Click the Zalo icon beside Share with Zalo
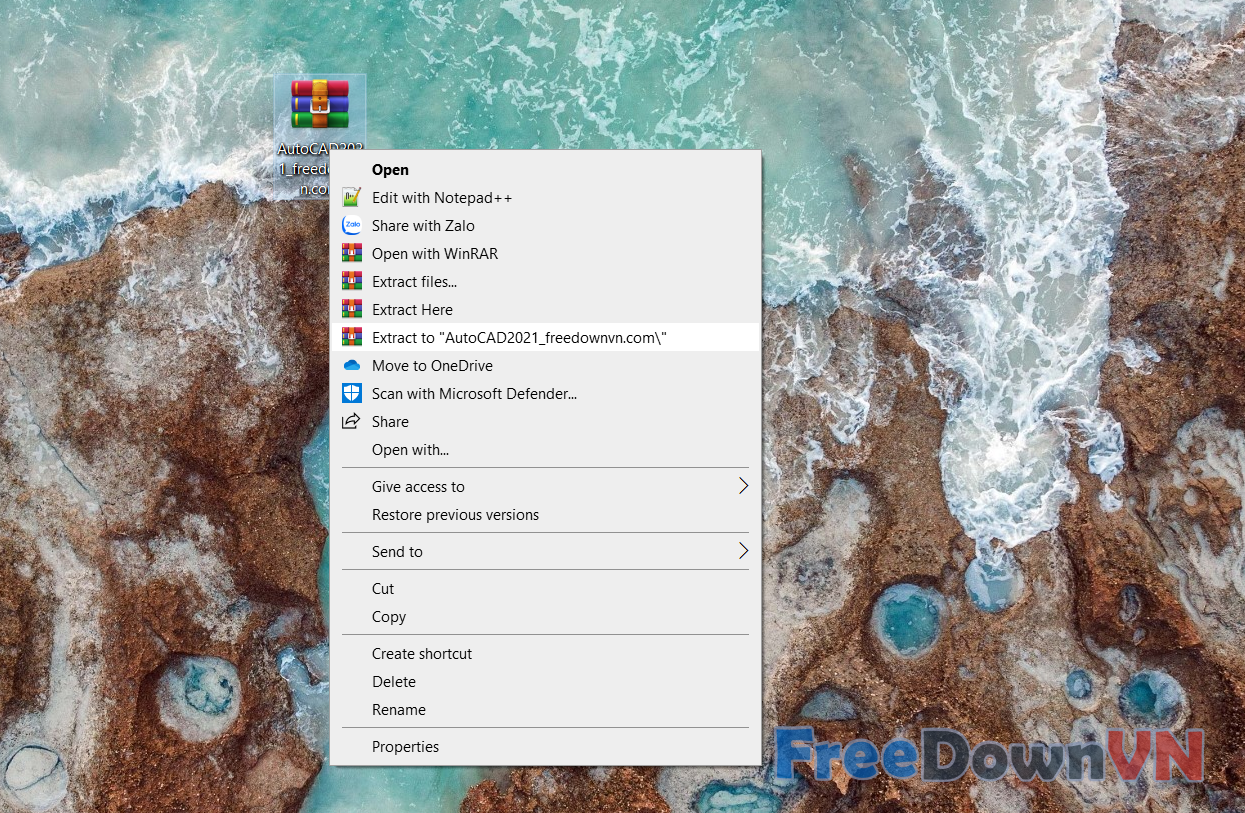This screenshot has width=1245, height=813. pyautogui.click(x=351, y=226)
